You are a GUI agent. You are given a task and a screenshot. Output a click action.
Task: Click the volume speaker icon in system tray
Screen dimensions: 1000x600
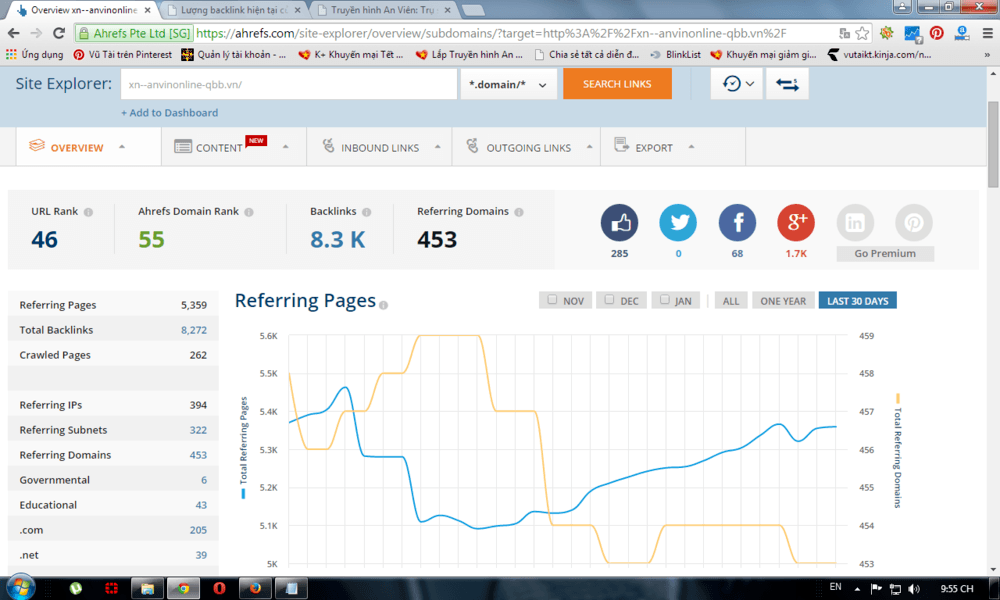pyautogui.click(x=914, y=589)
